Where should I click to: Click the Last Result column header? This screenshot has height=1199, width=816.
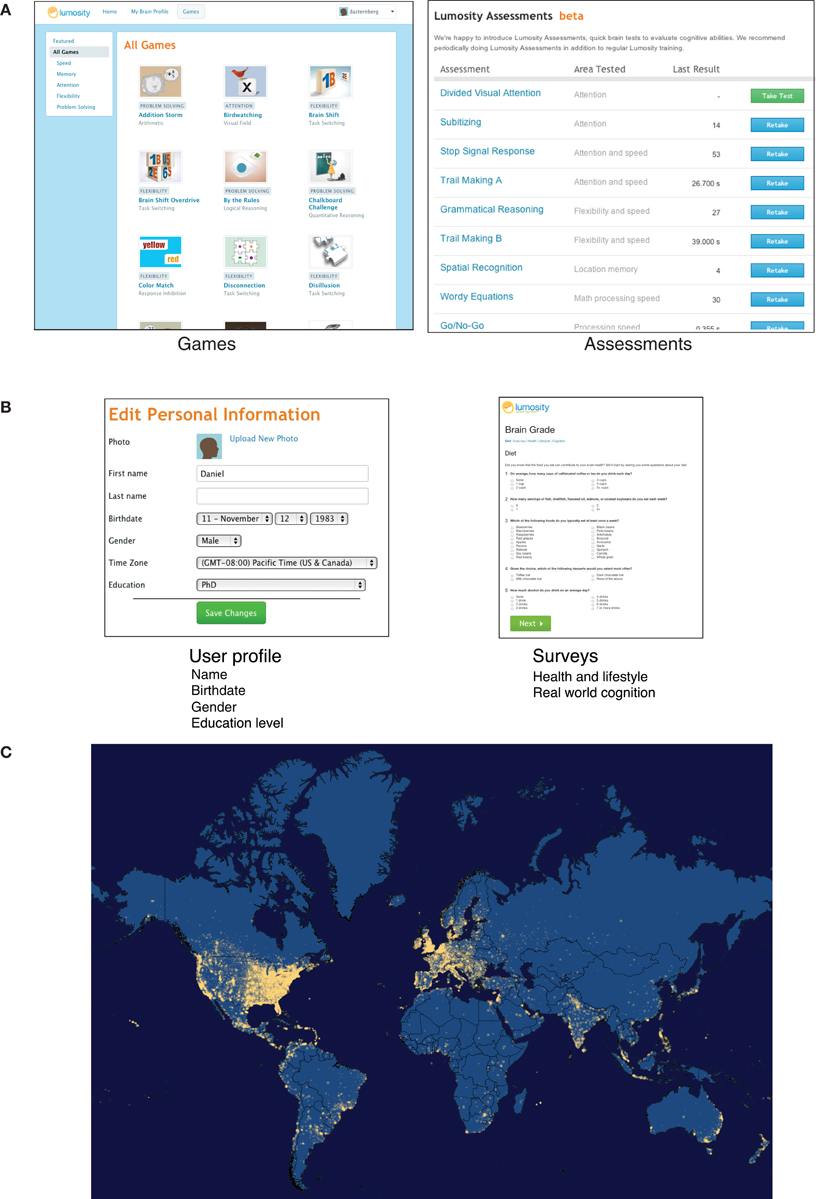pyautogui.click(x=696, y=70)
